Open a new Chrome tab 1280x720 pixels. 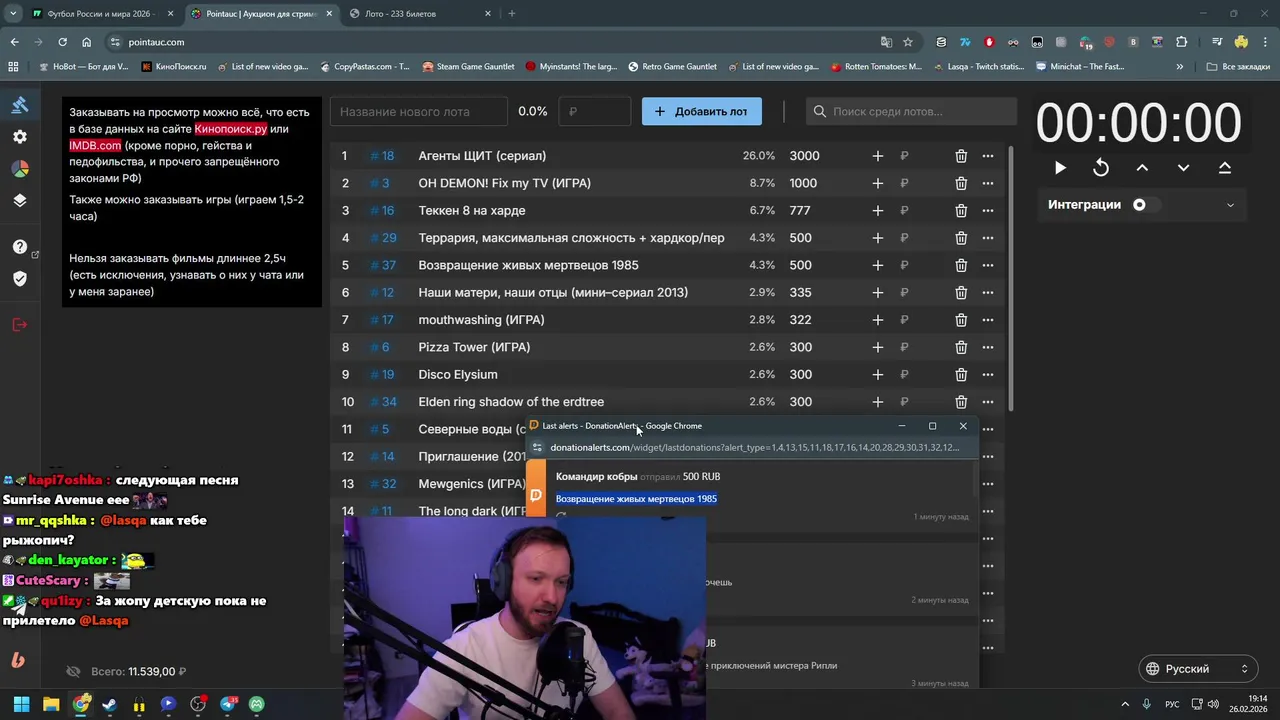512,14
